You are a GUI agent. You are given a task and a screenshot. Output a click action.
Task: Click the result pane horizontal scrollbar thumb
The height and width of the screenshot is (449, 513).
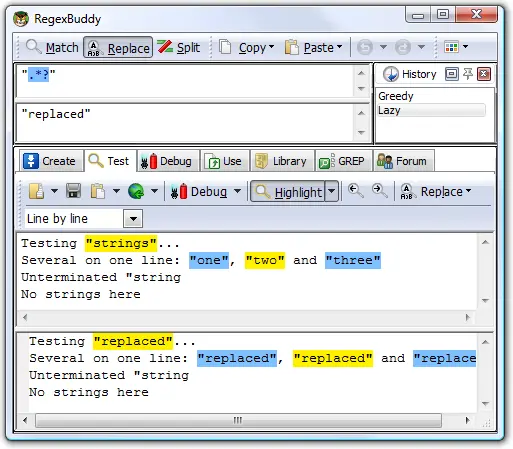point(238,420)
